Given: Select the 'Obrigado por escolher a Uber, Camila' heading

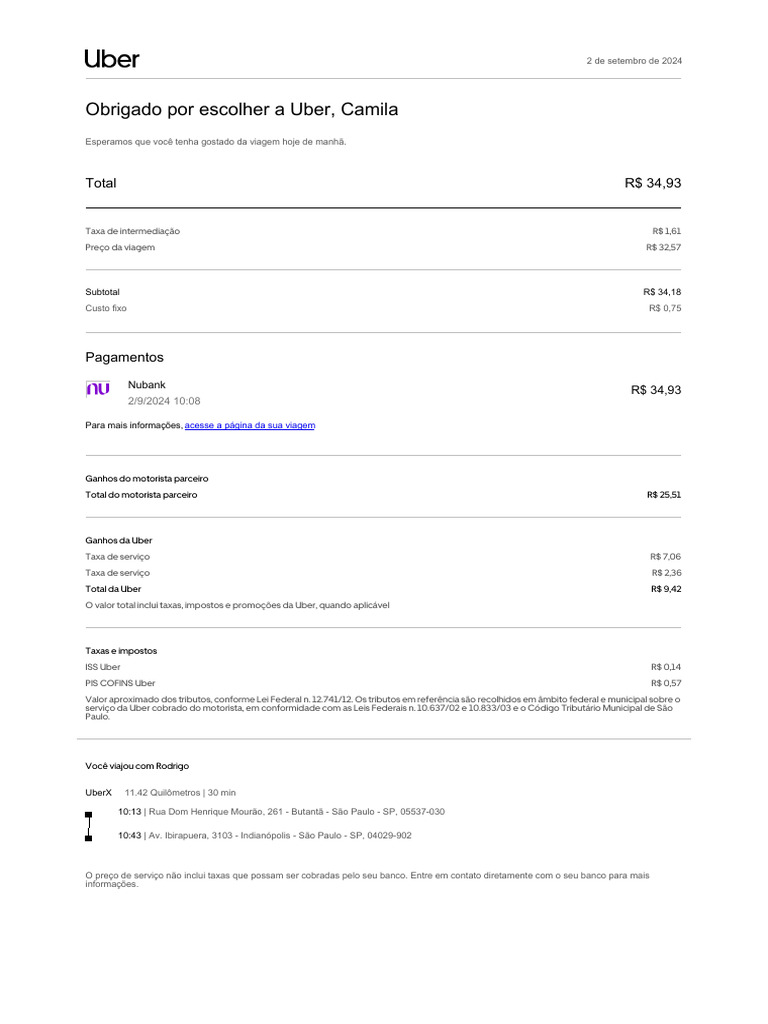Looking at the screenshot, I should [x=242, y=109].
